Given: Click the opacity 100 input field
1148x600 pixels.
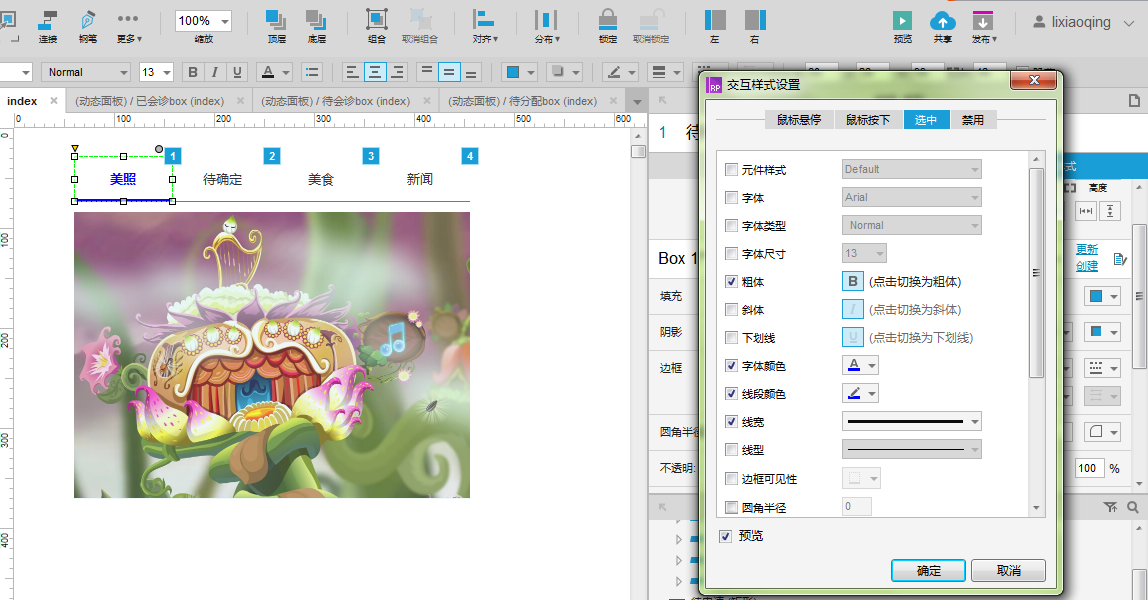Looking at the screenshot, I should pyautogui.click(x=1089, y=468).
